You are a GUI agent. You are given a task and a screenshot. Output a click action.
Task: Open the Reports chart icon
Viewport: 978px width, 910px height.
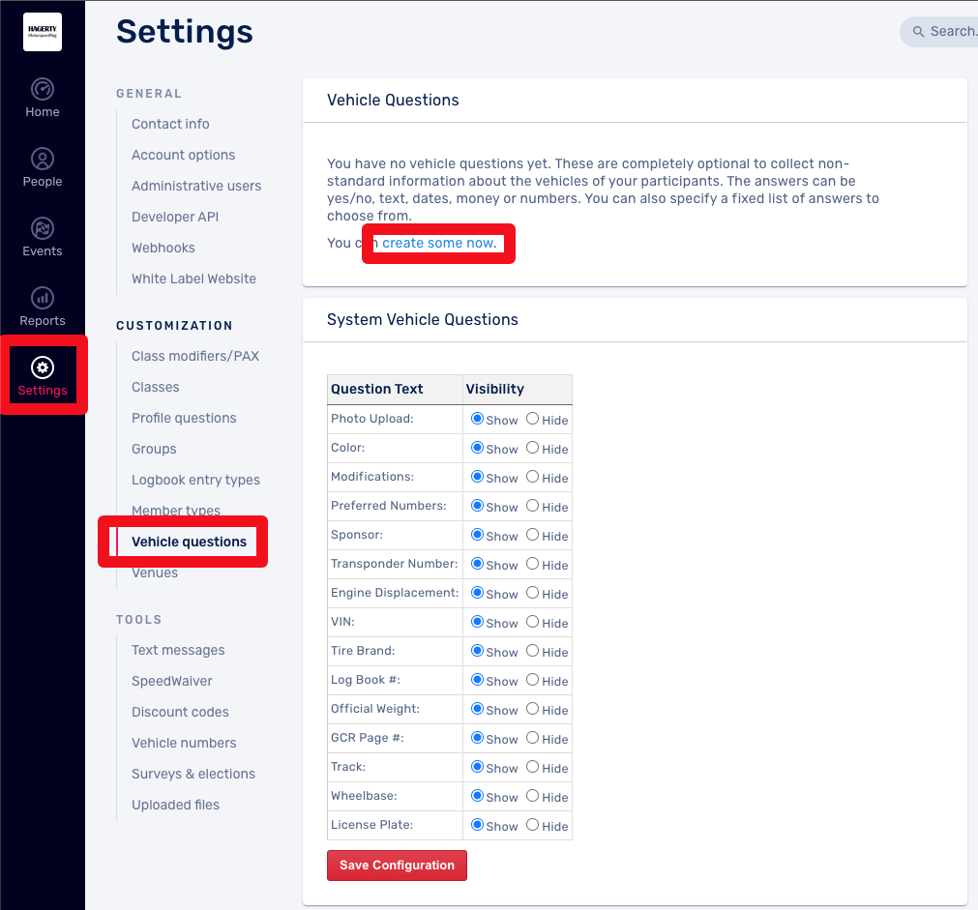click(42, 298)
